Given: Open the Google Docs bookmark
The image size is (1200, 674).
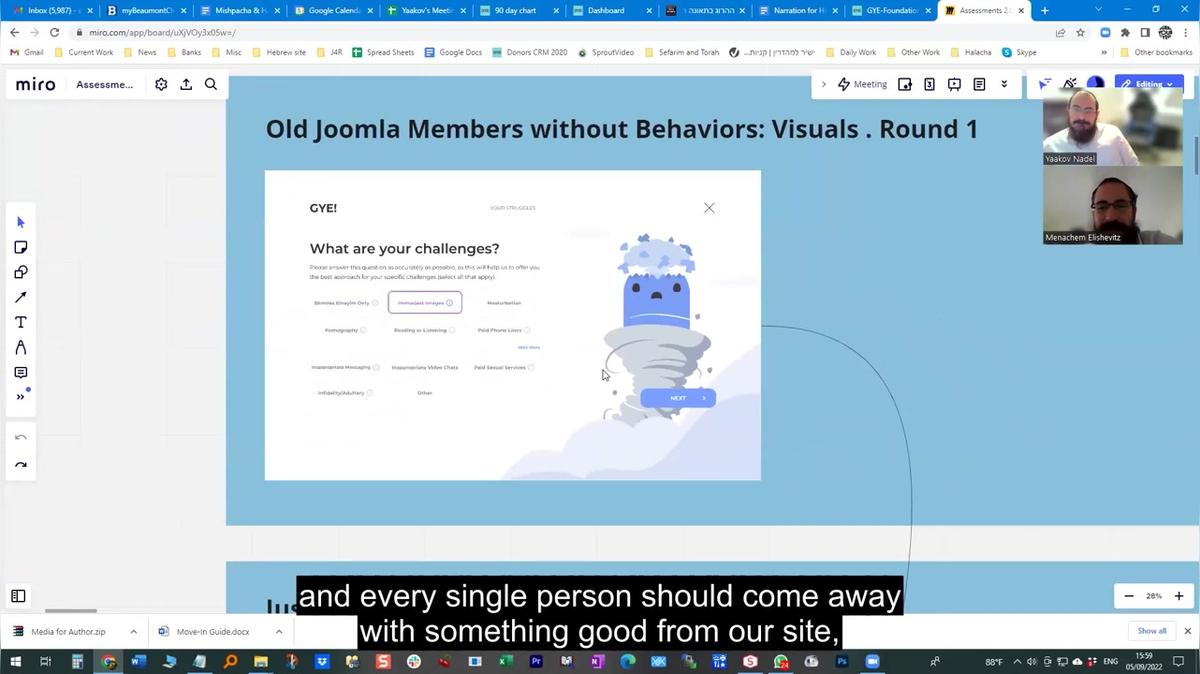Looking at the screenshot, I should (x=453, y=52).
